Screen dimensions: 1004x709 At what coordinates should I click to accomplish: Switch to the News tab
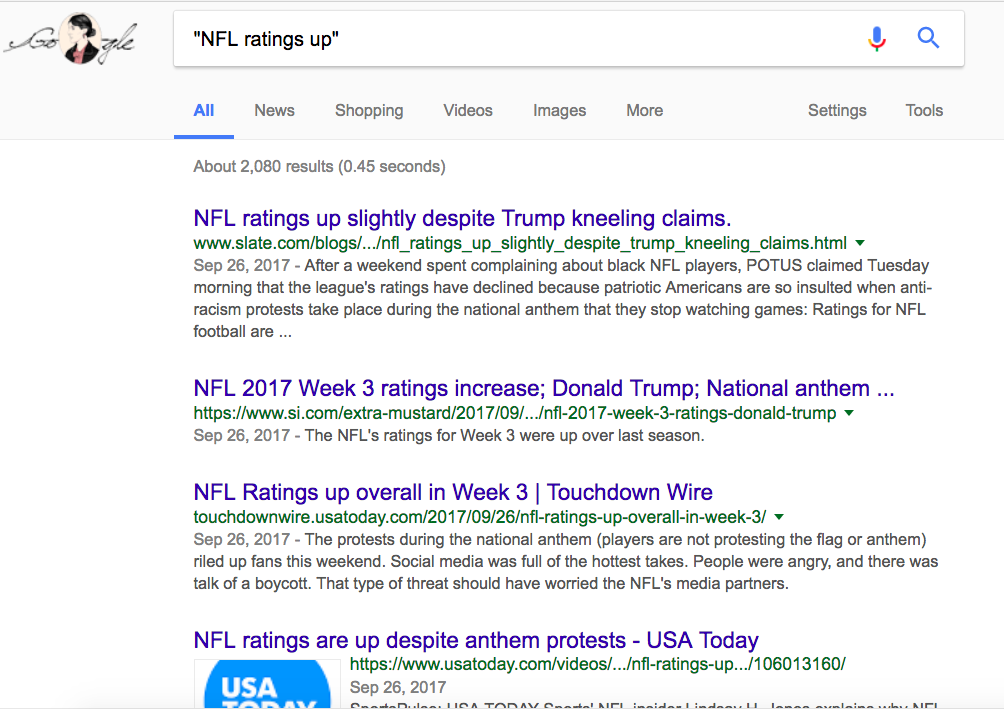tap(274, 110)
